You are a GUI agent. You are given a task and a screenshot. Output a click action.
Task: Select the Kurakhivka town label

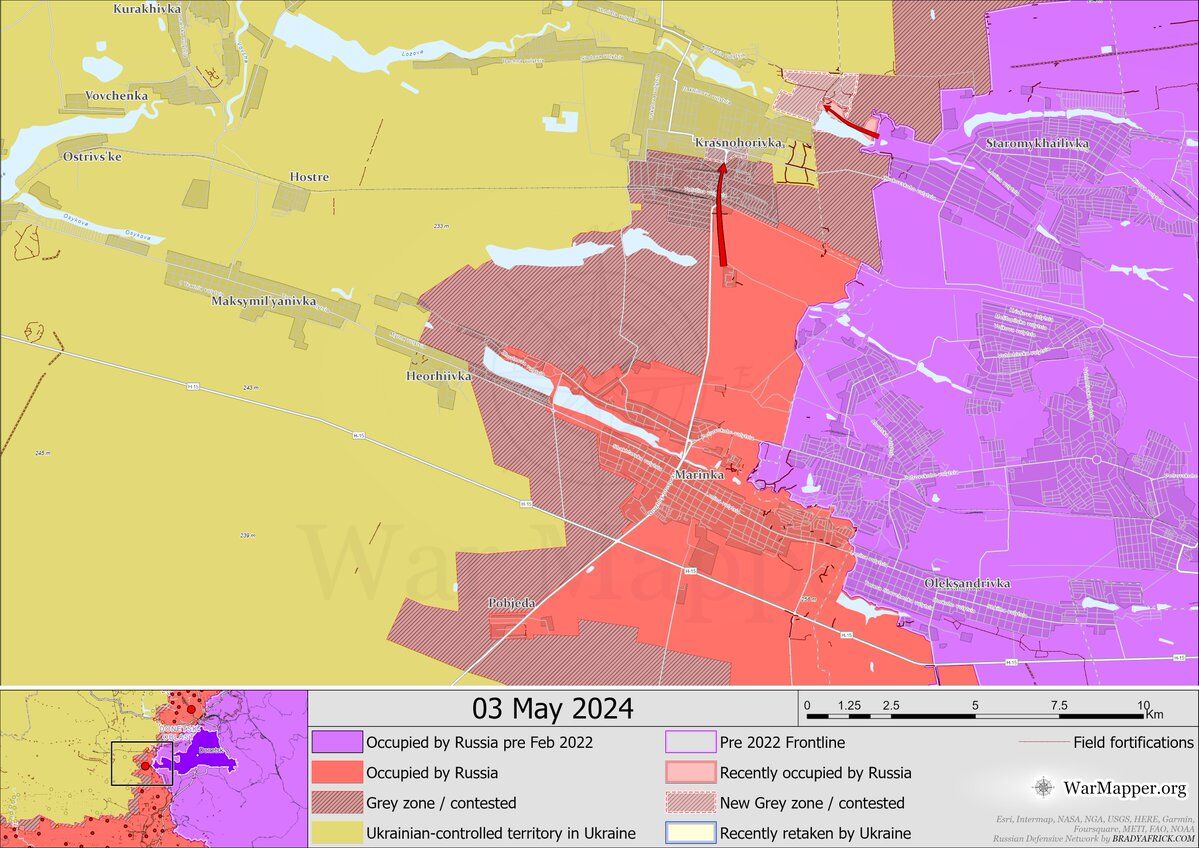(147, 9)
